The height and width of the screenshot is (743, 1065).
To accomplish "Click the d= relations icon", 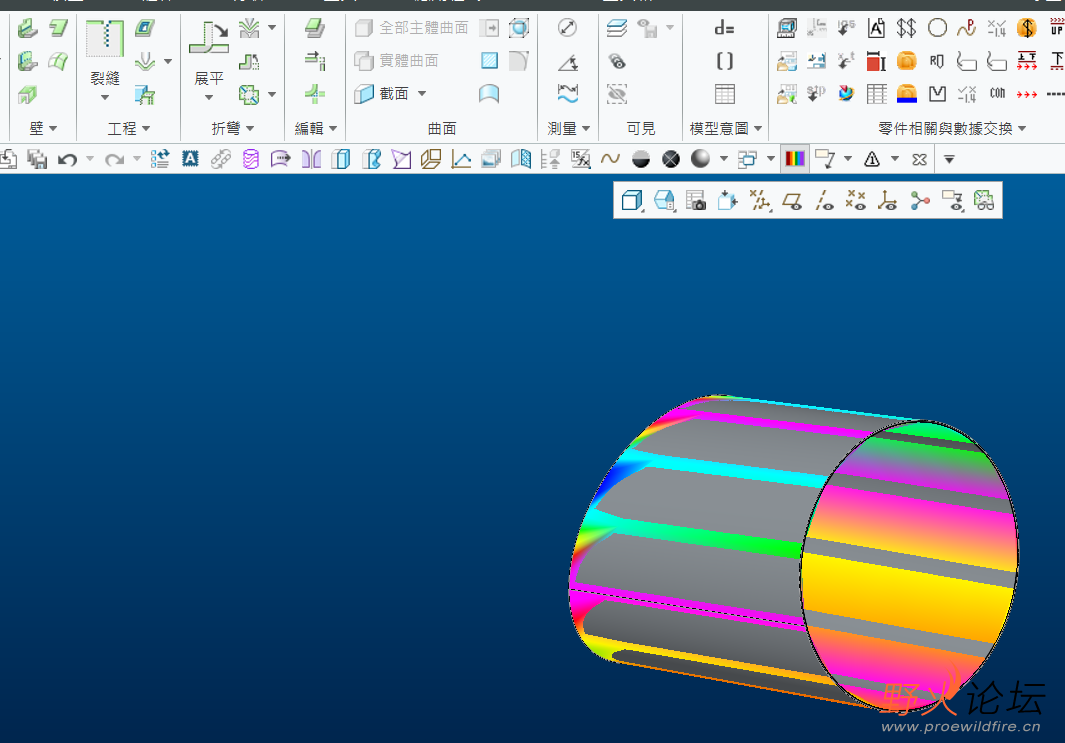I will tap(725, 28).
